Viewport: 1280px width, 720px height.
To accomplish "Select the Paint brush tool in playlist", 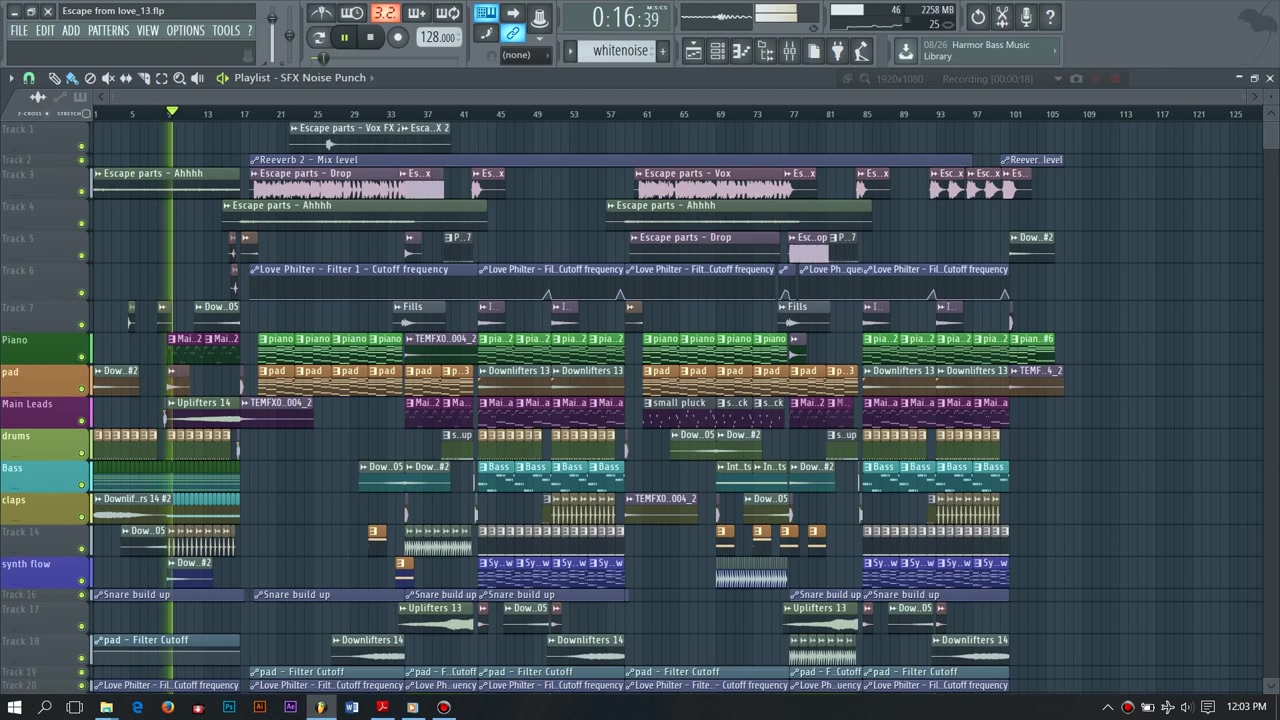I will tap(72, 78).
